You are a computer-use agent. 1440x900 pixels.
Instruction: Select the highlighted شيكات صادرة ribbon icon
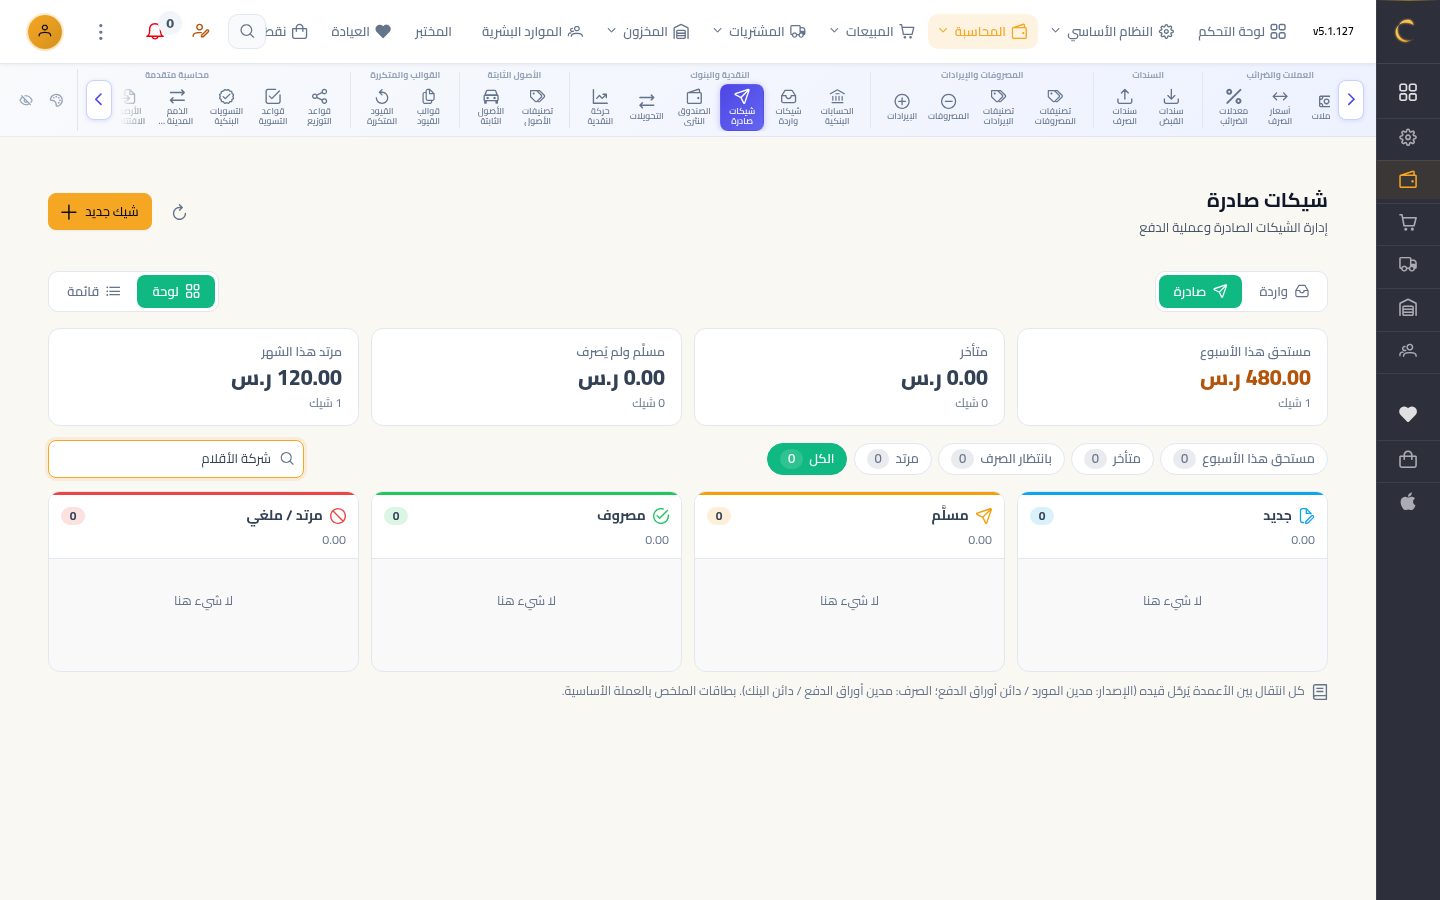coord(742,107)
